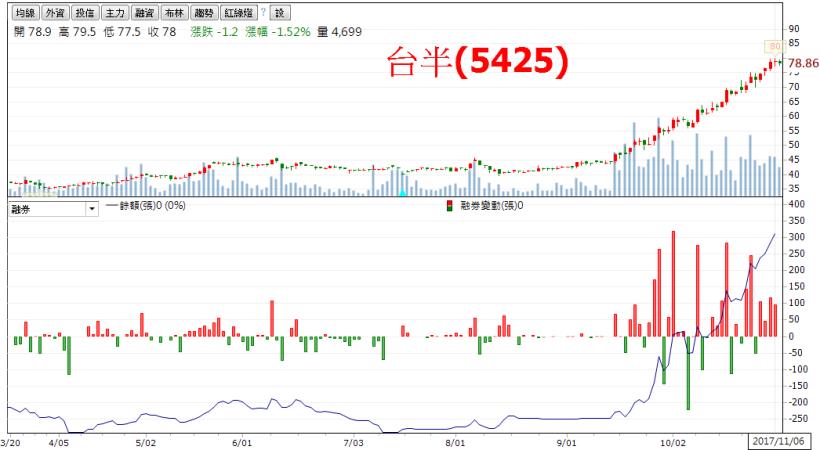The image size is (820, 450).
Task: Click the 外資 foreign investor button
Action: tap(55, 13)
